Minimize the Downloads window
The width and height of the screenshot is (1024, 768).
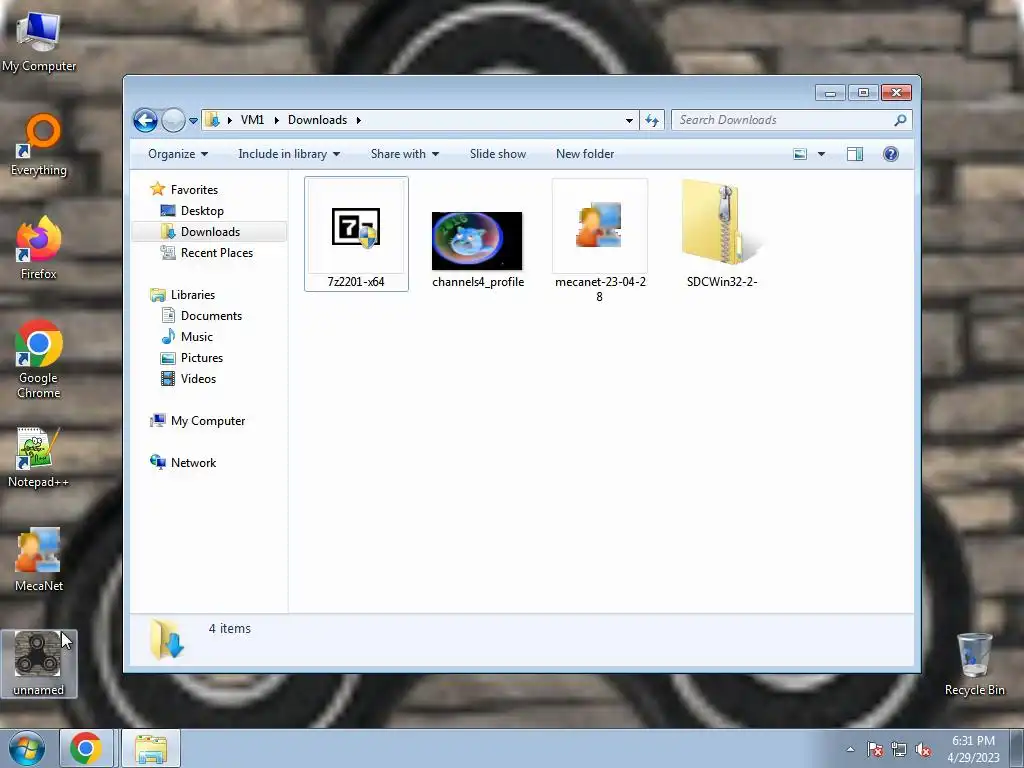pos(830,93)
